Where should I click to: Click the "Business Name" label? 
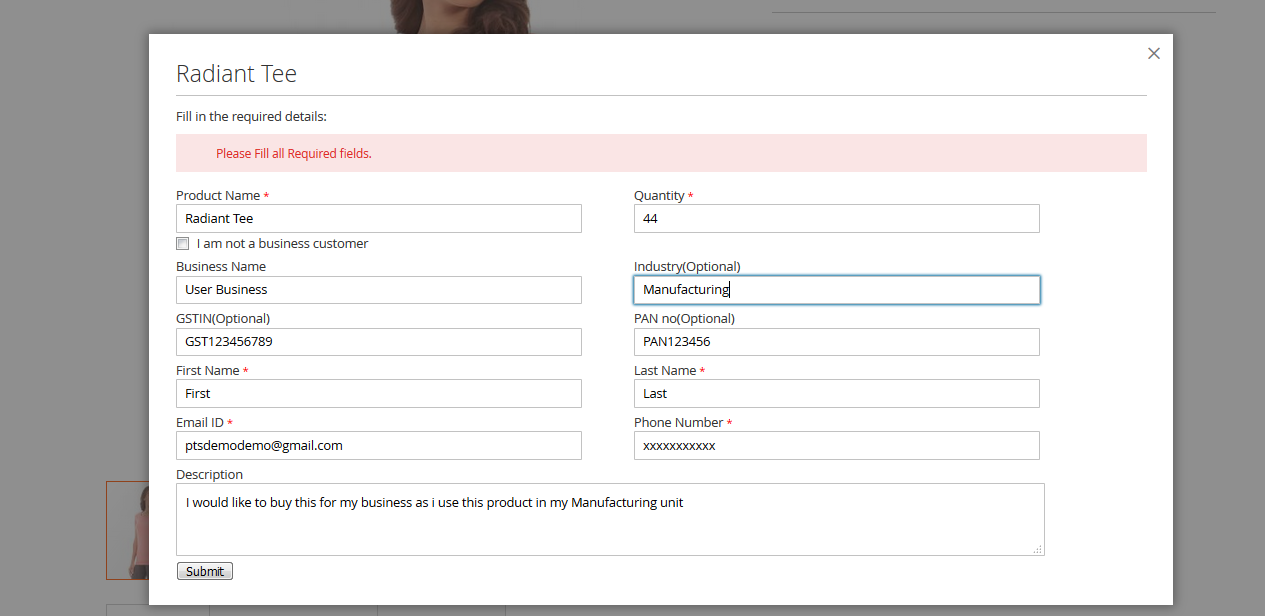(x=221, y=267)
